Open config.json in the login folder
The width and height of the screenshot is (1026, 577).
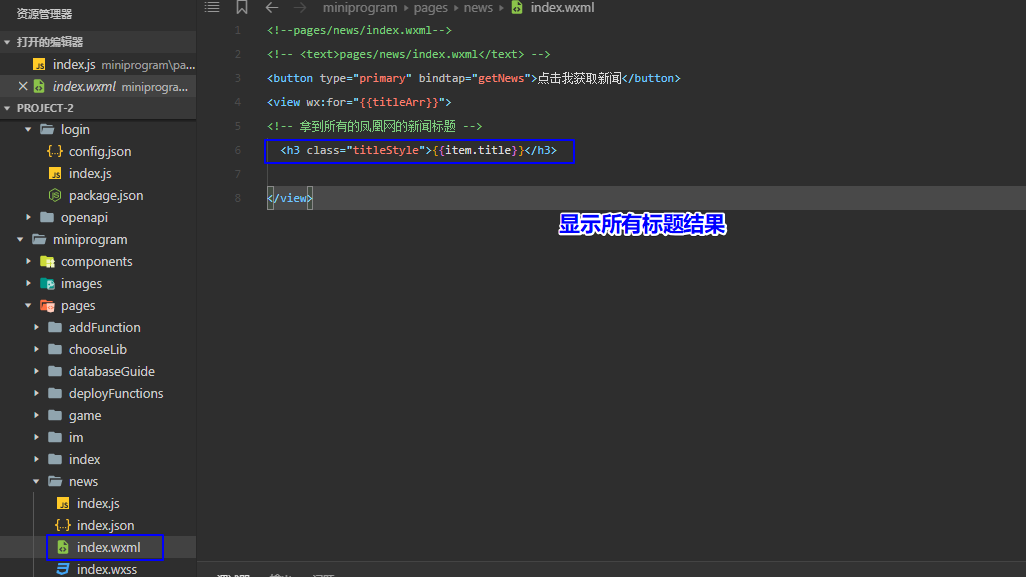(x=98, y=151)
